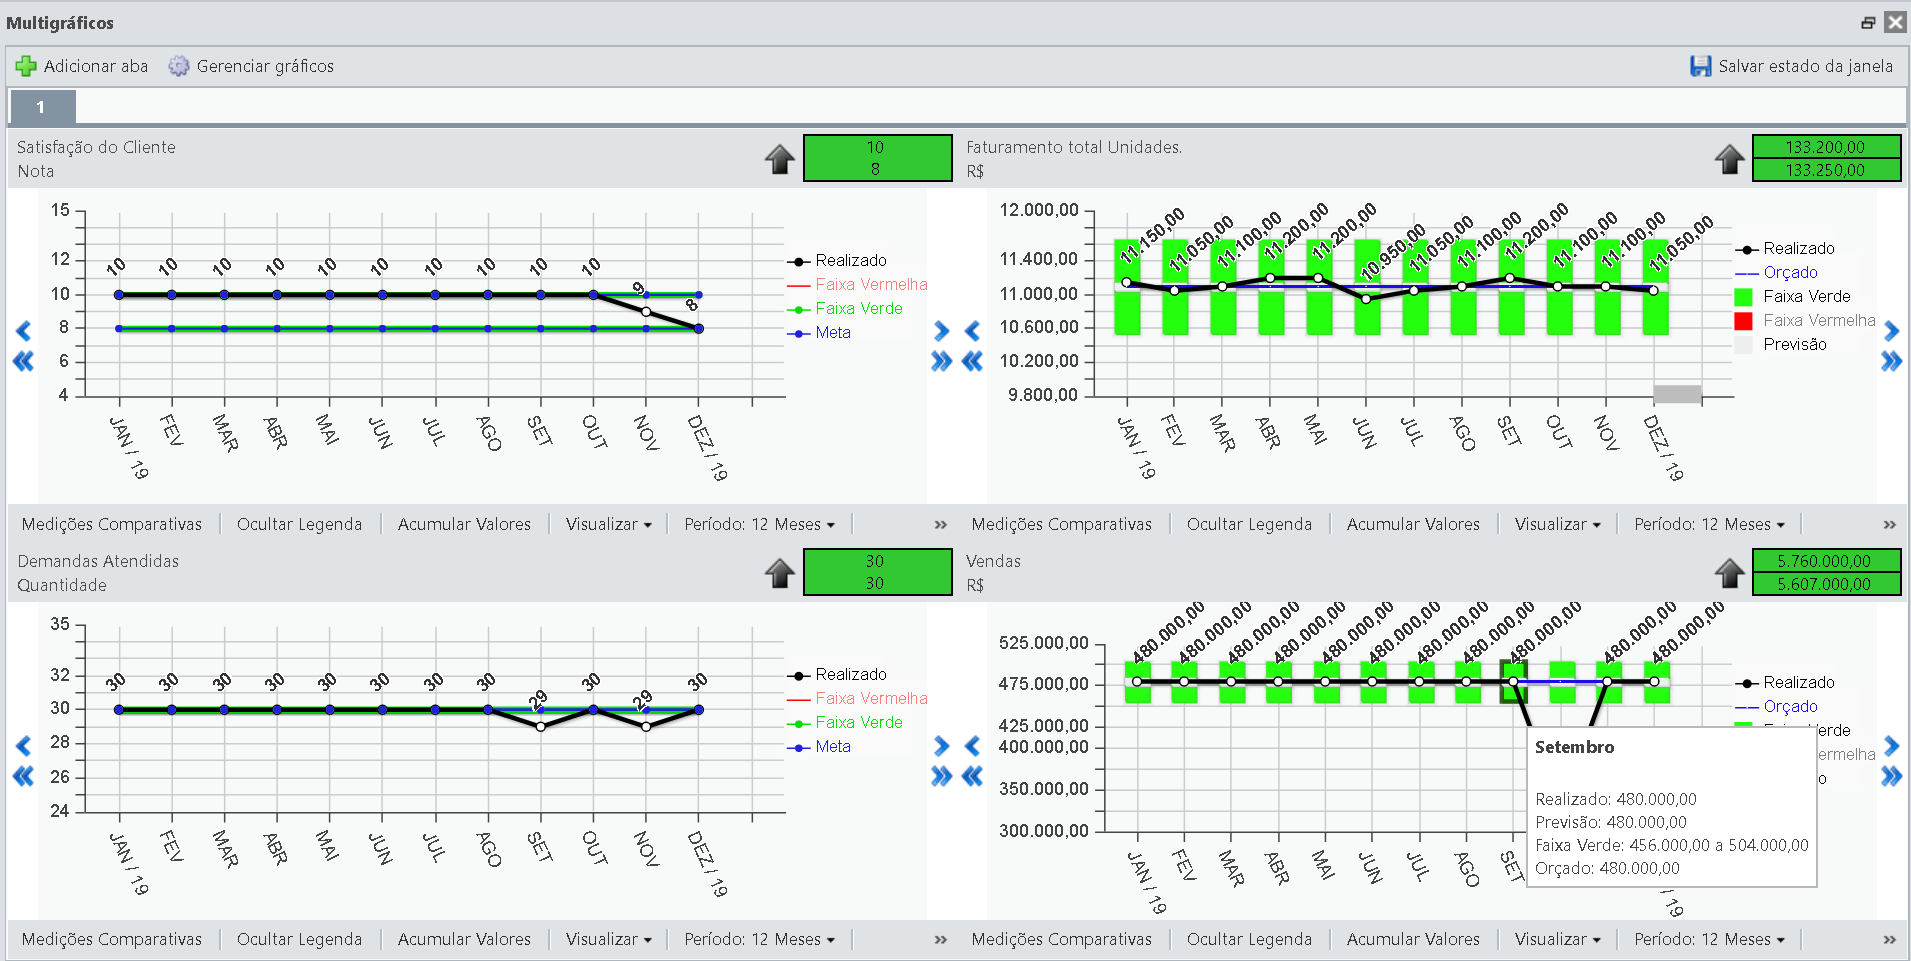Image resolution: width=1911 pixels, height=961 pixels.
Task: Open Visualizar menu under Vendas chart
Action: coord(1557,939)
